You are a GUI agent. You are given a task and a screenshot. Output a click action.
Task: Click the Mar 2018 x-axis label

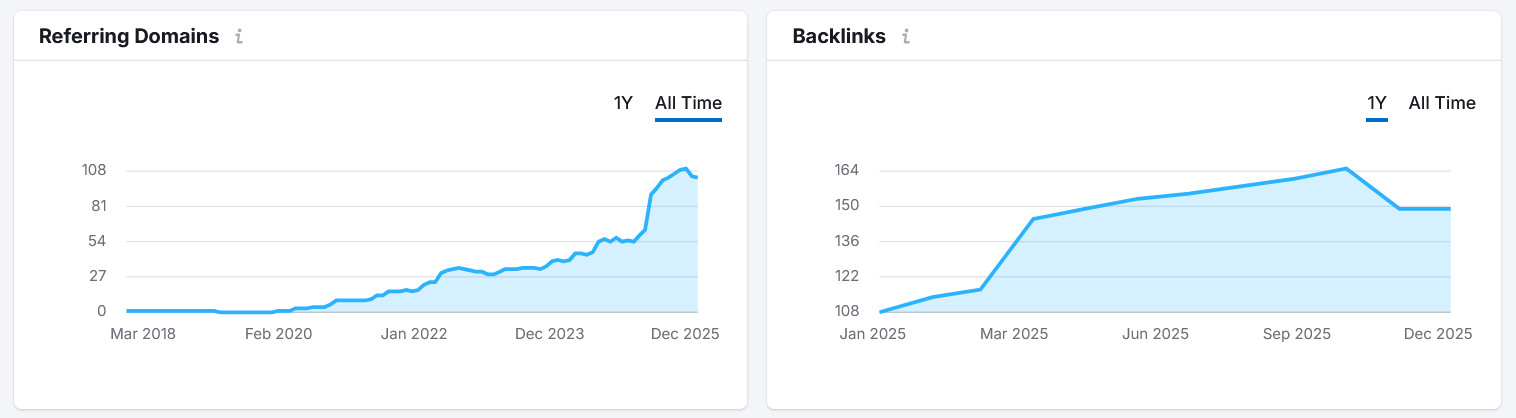click(144, 334)
